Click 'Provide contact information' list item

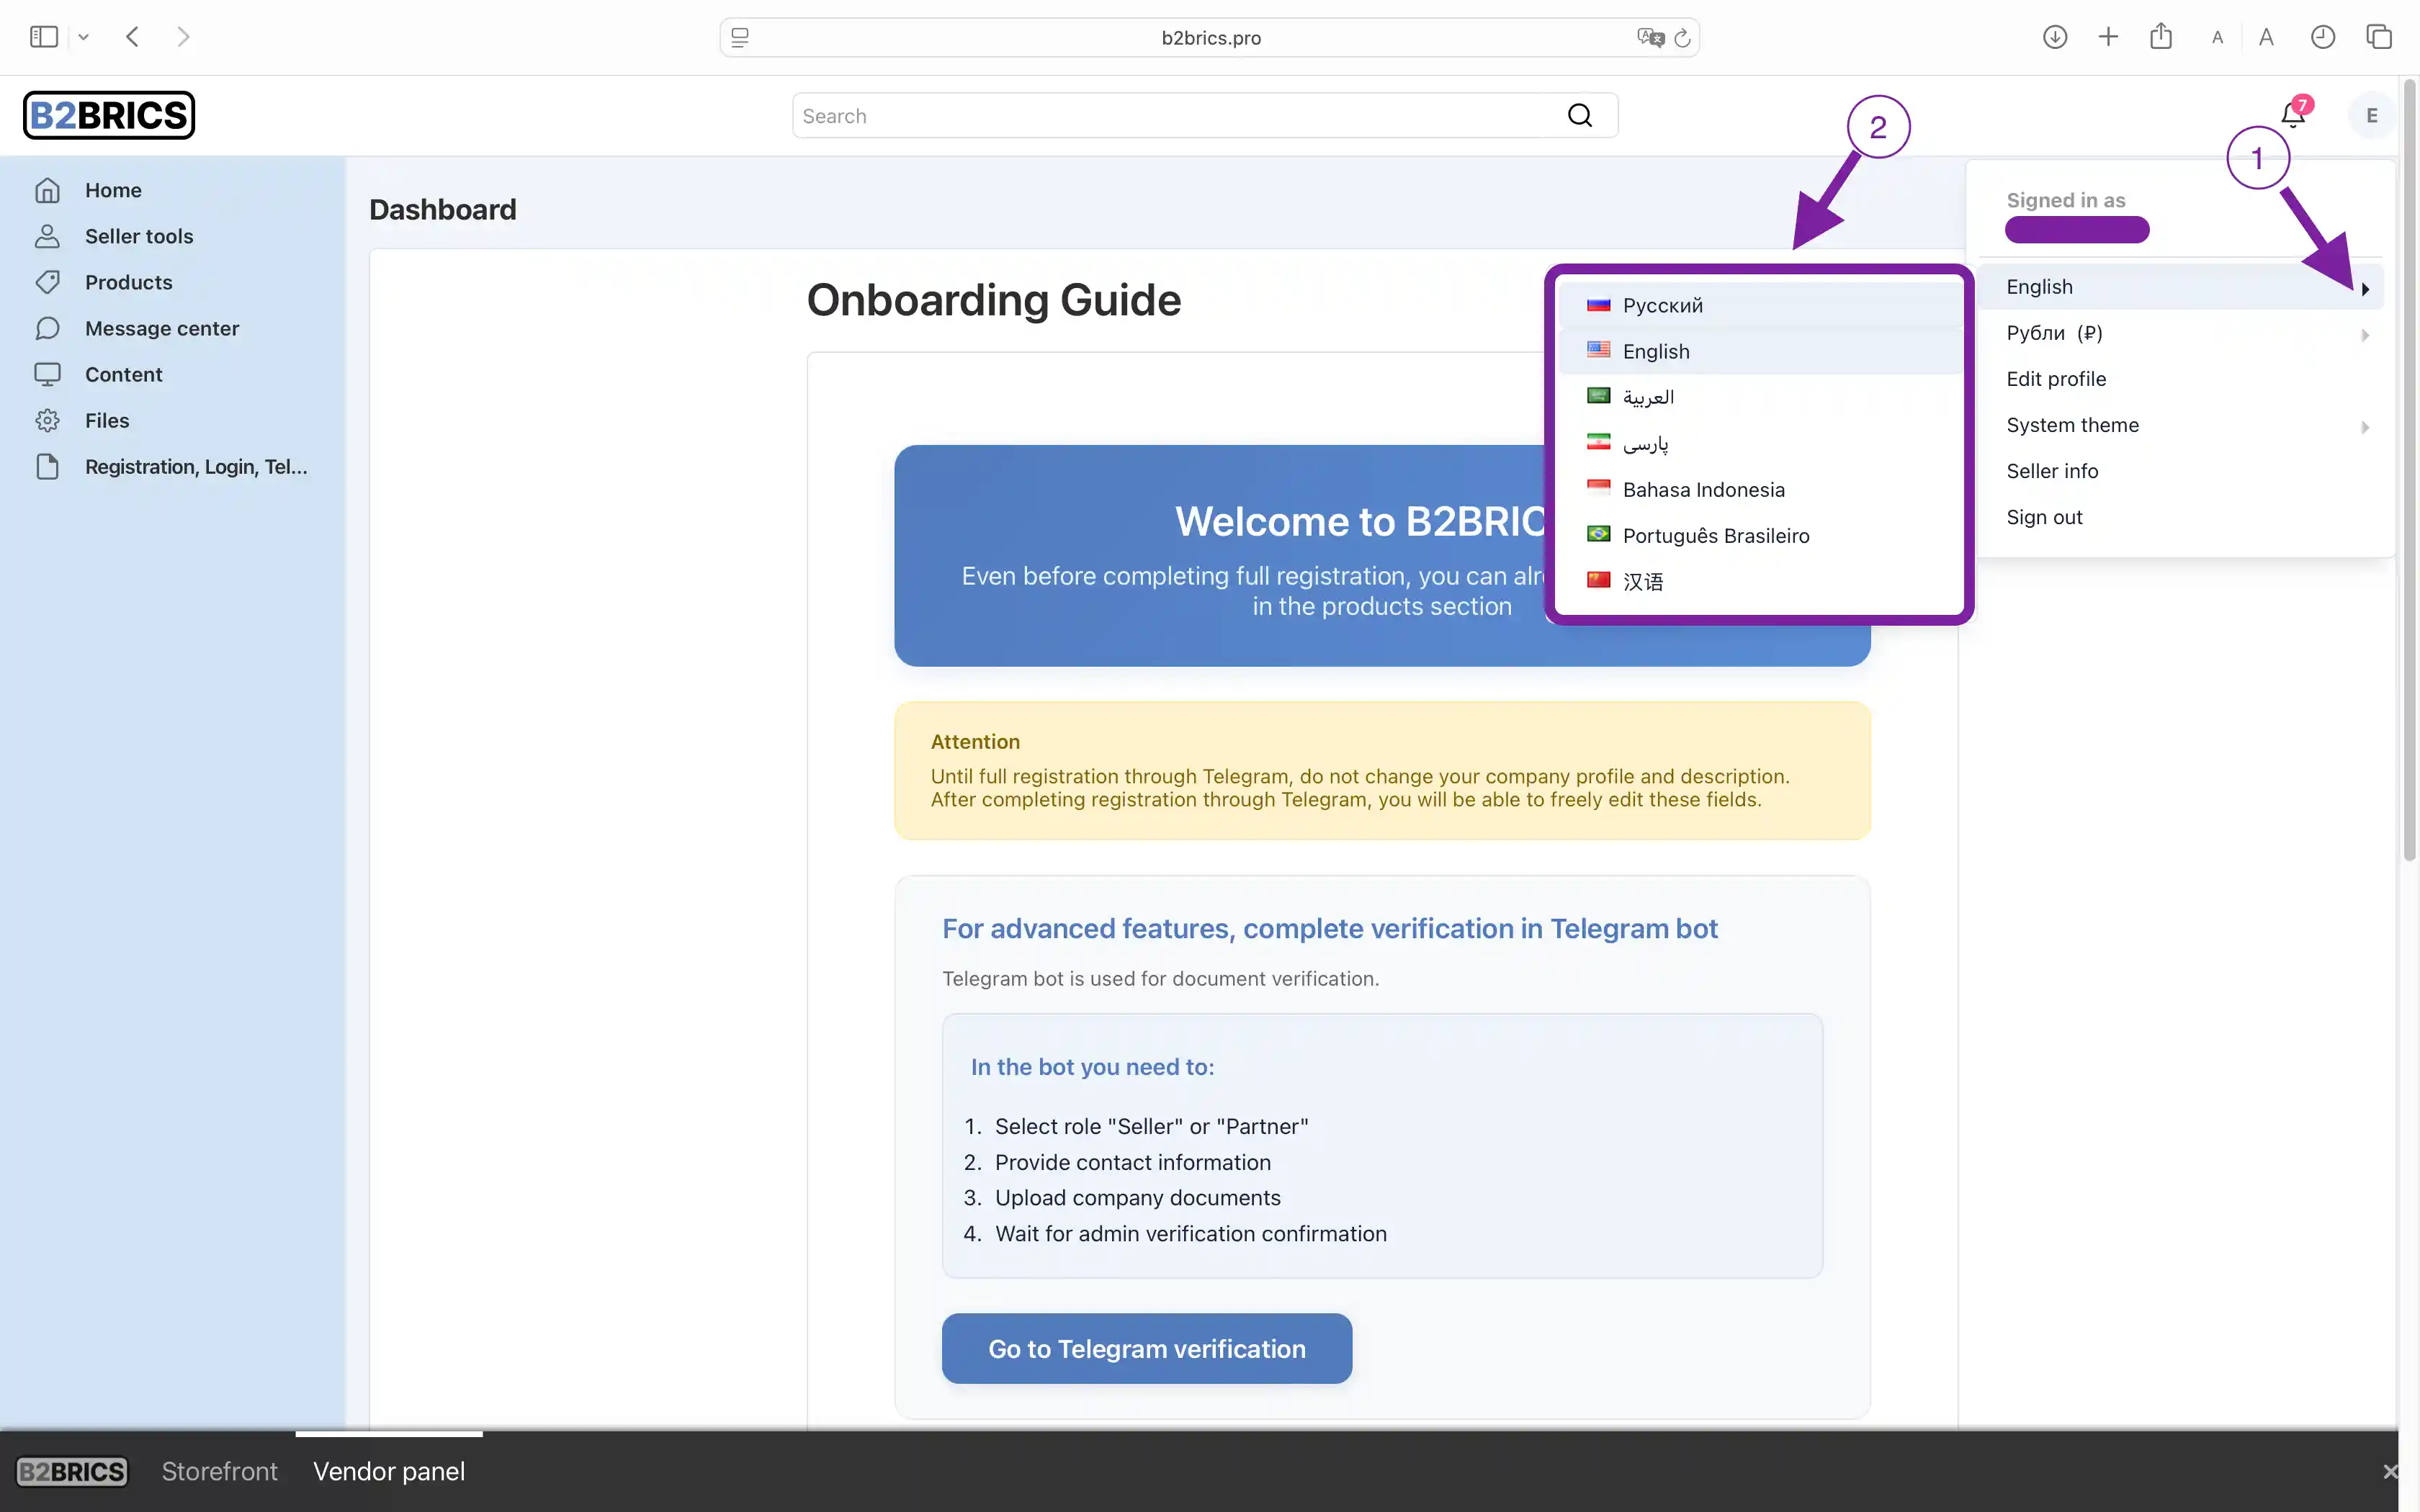[1133, 1162]
